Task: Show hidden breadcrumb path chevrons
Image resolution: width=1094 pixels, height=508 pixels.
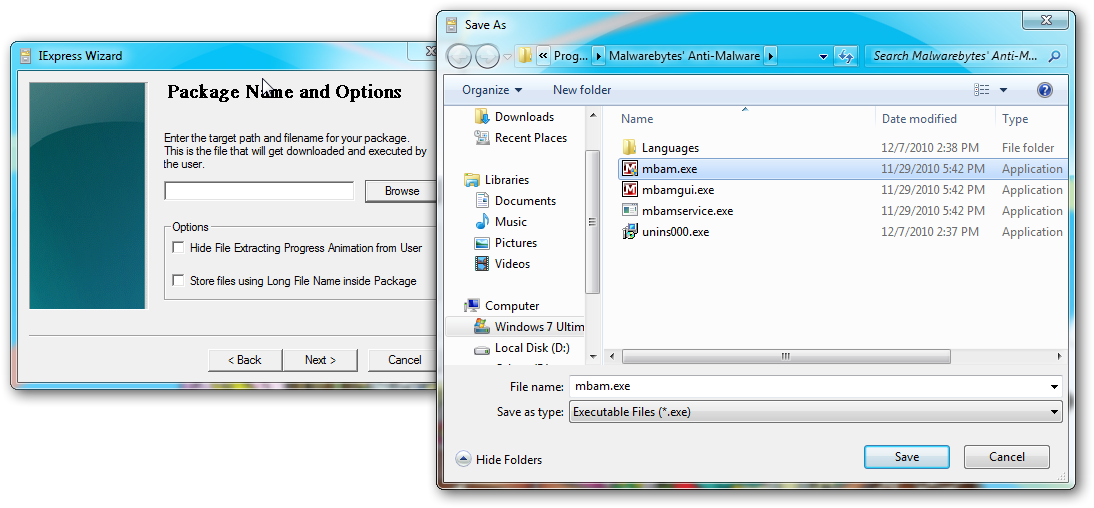Action: pyautogui.click(x=544, y=56)
